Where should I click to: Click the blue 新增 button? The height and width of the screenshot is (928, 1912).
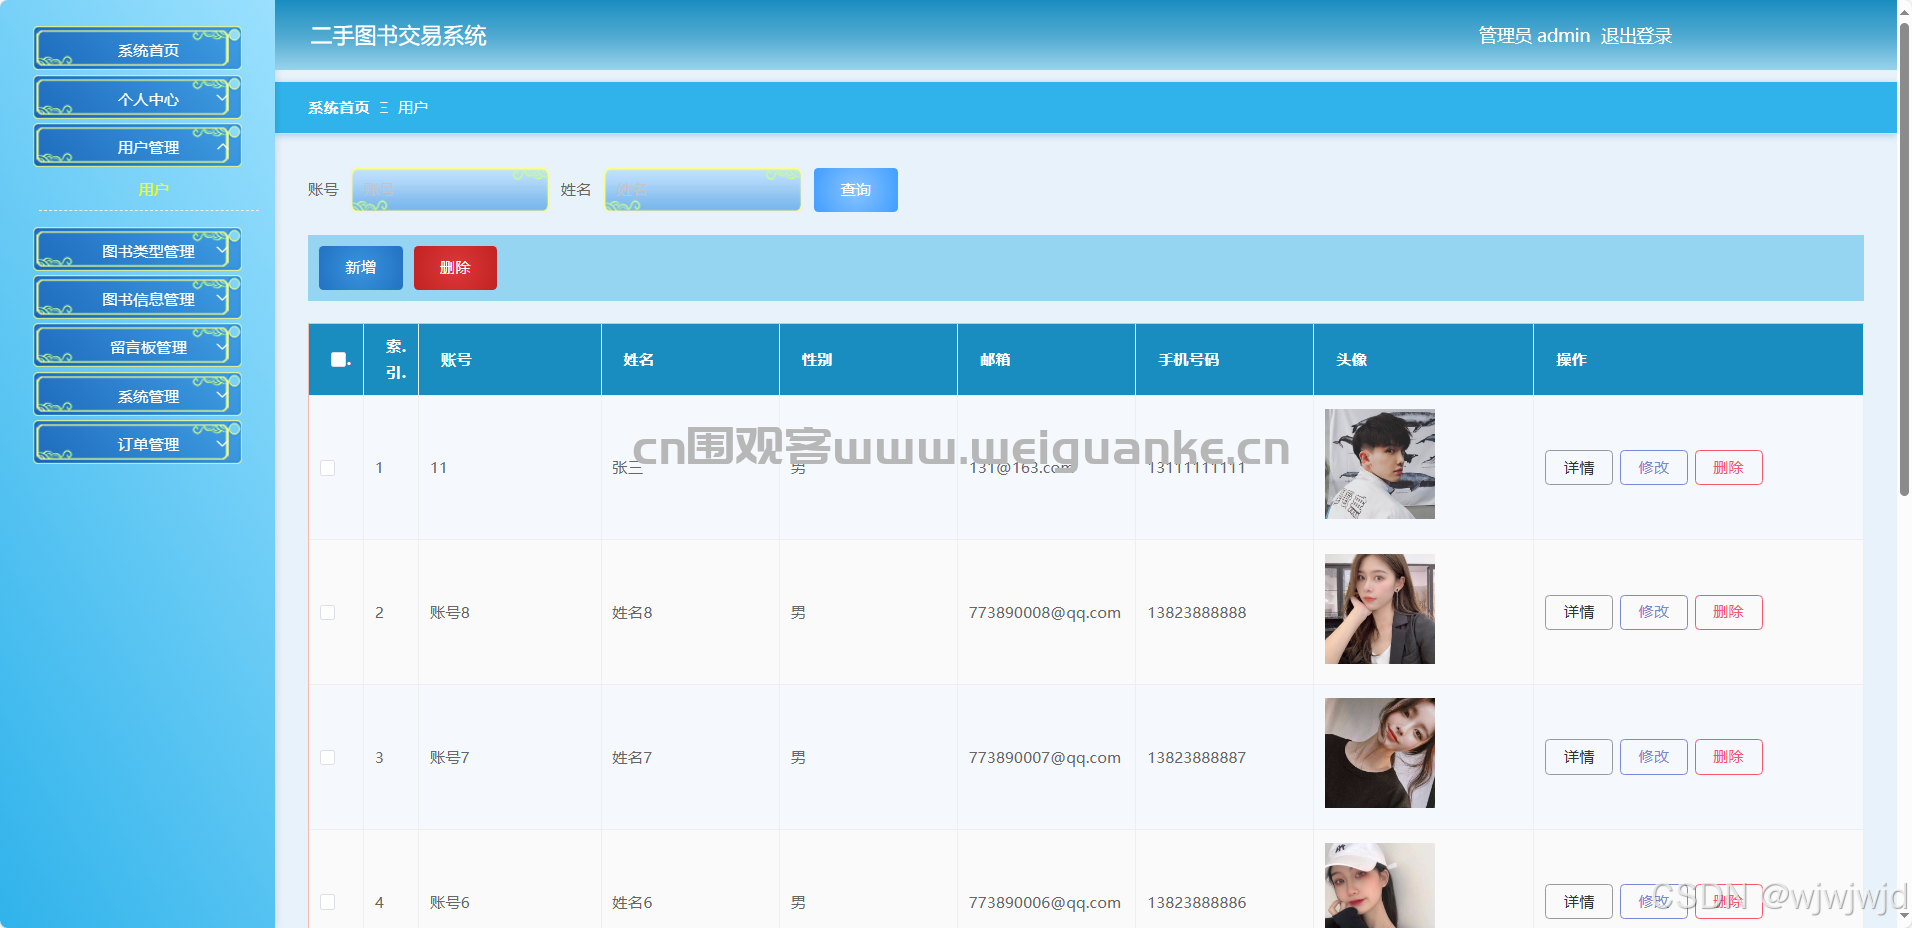[x=361, y=268]
